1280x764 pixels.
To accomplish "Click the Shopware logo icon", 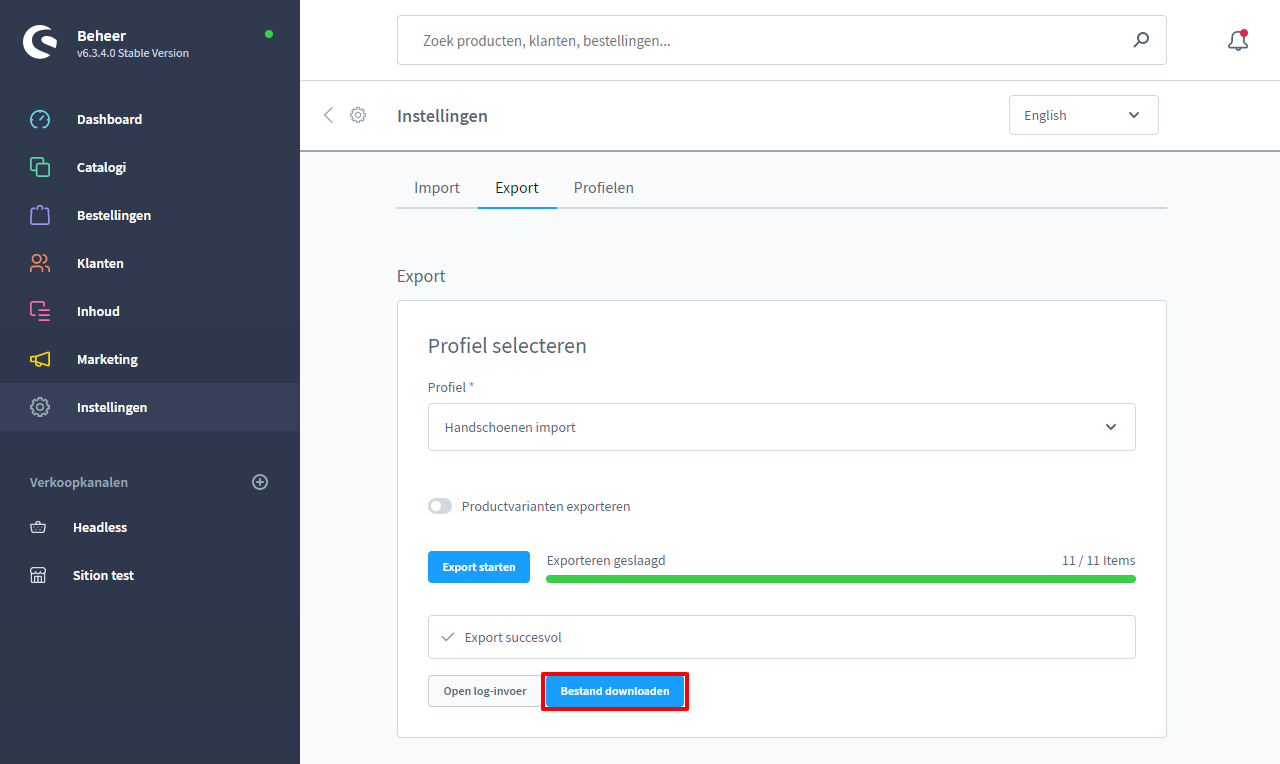I will click(40, 41).
